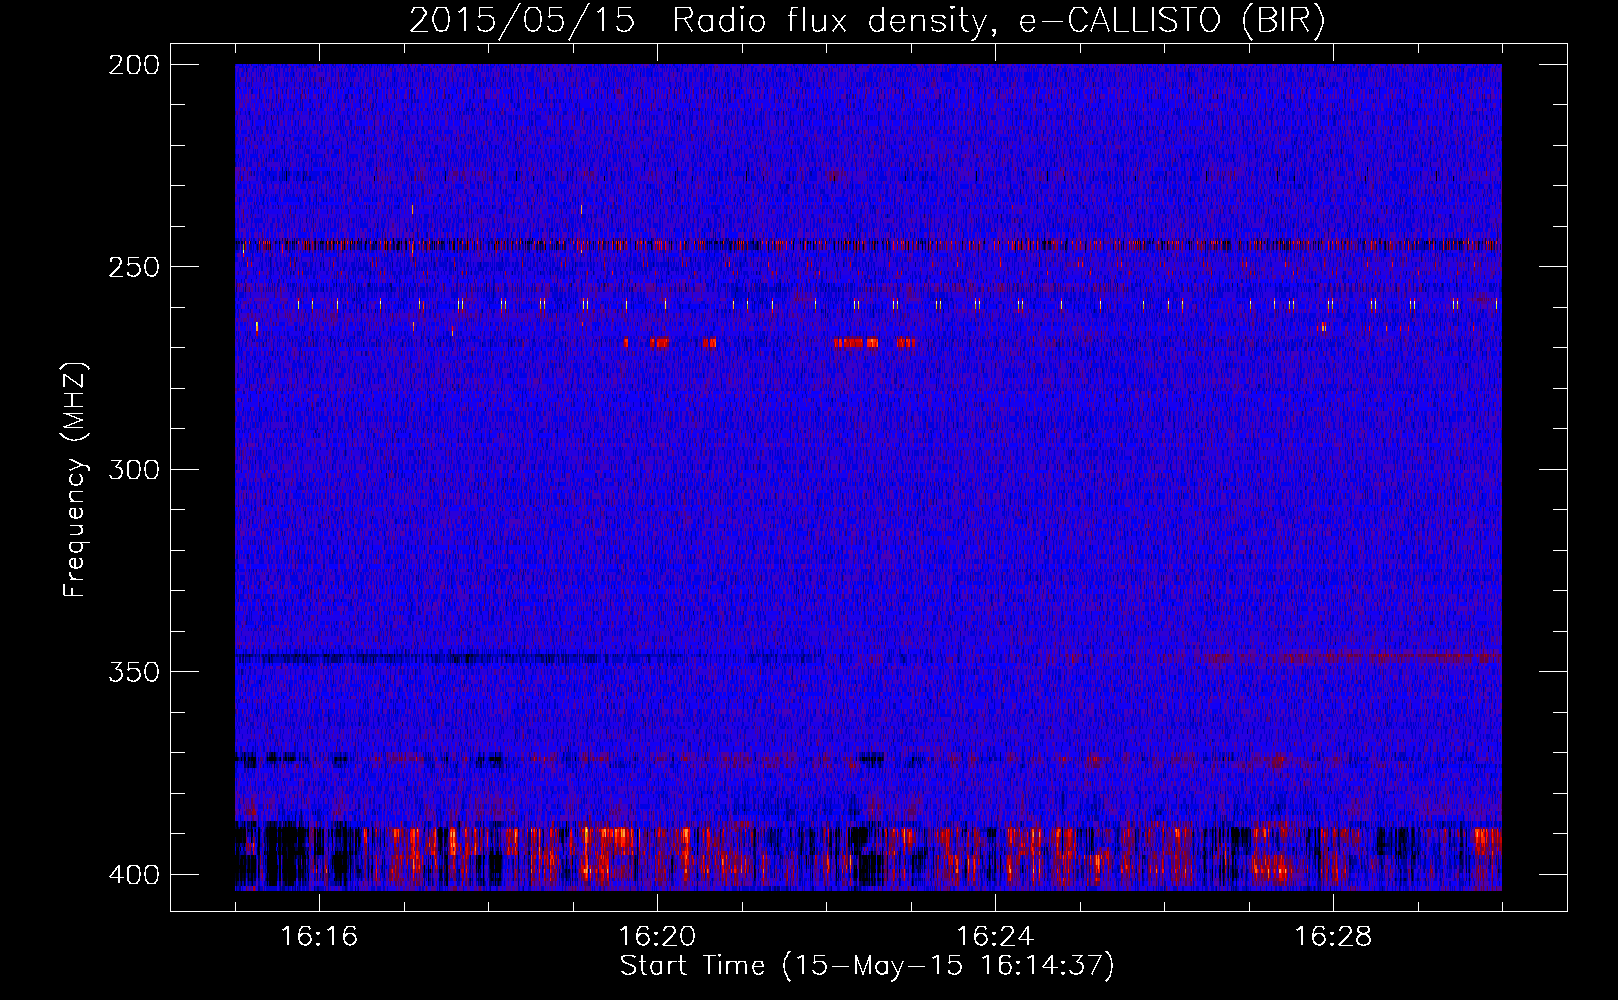
Task: Click the 16:28 time tick label
Action: [x=1333, y=937]
